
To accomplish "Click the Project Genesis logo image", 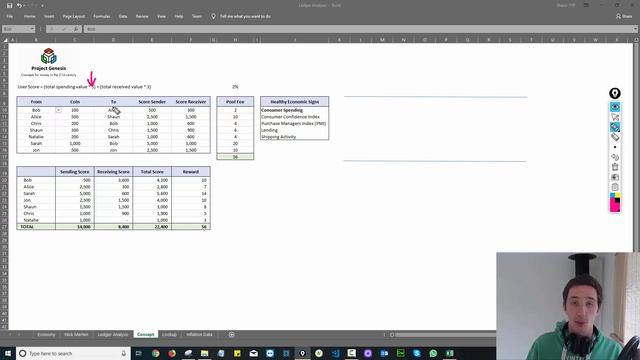I will click(49, 56).
